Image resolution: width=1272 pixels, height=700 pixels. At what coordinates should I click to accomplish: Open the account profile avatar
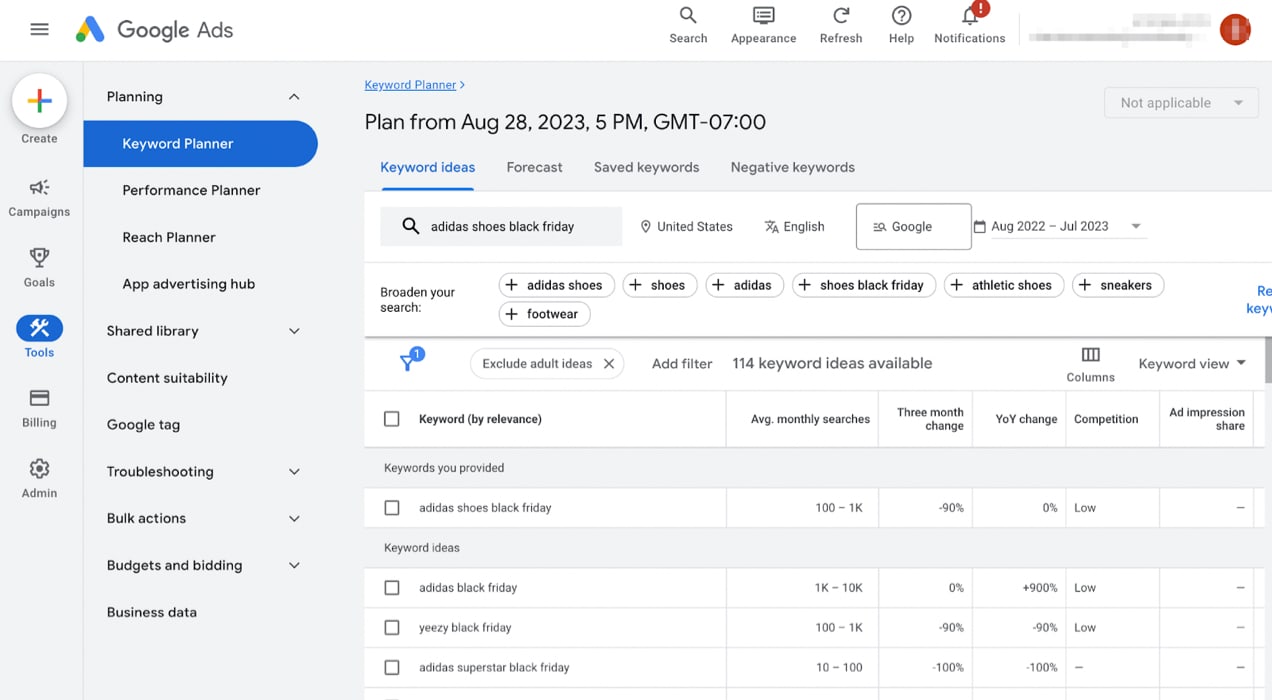tap(1235, 29)
